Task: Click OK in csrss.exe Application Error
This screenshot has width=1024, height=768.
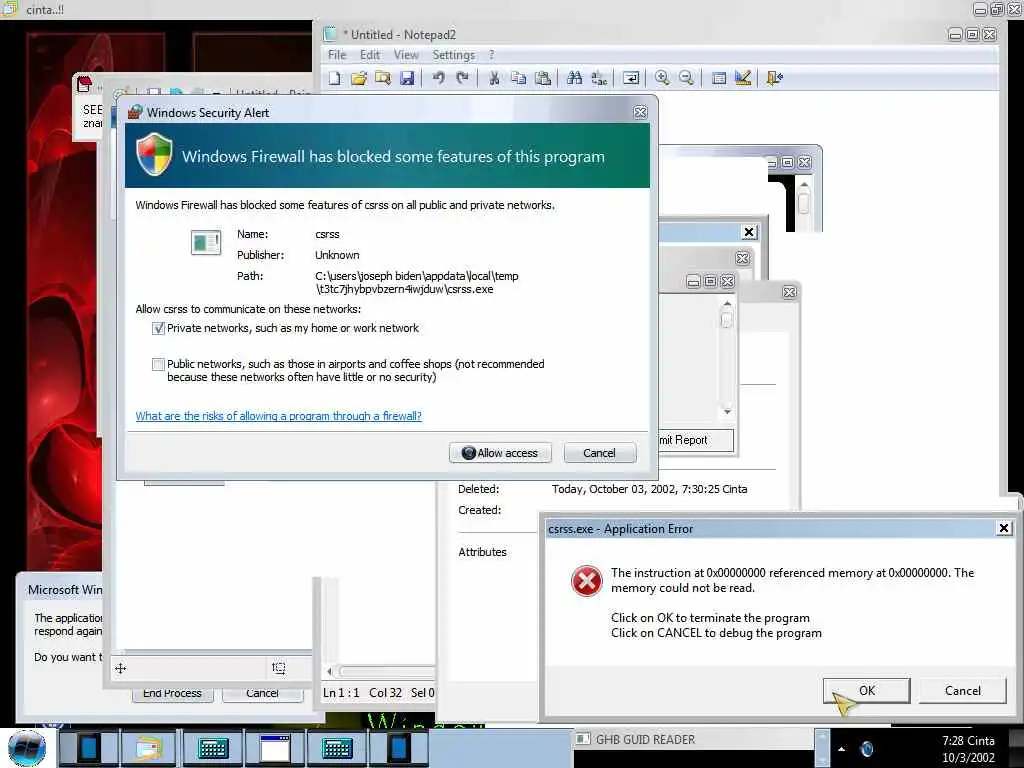Action: click(x=867, y=690)
